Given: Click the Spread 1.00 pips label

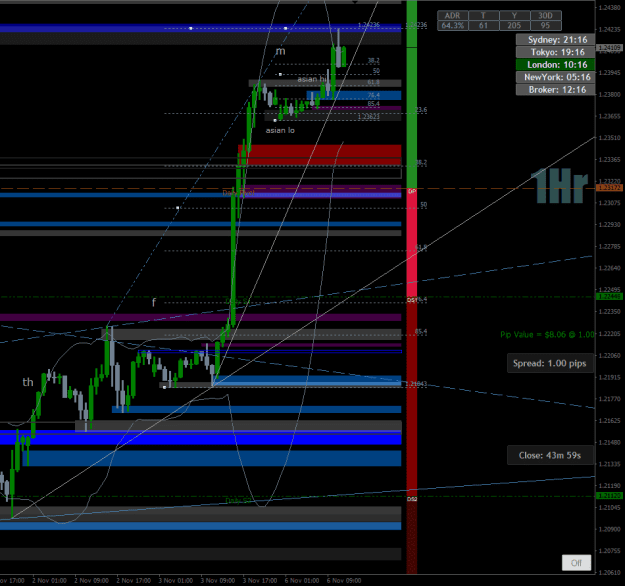Looking at the screenshot, I should tap(550, 363).
